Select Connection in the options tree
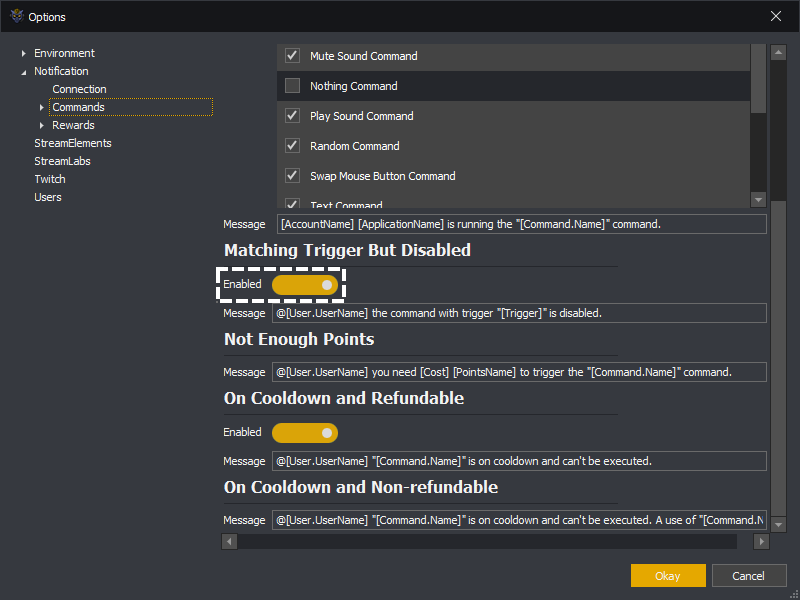 click(79, 89)
